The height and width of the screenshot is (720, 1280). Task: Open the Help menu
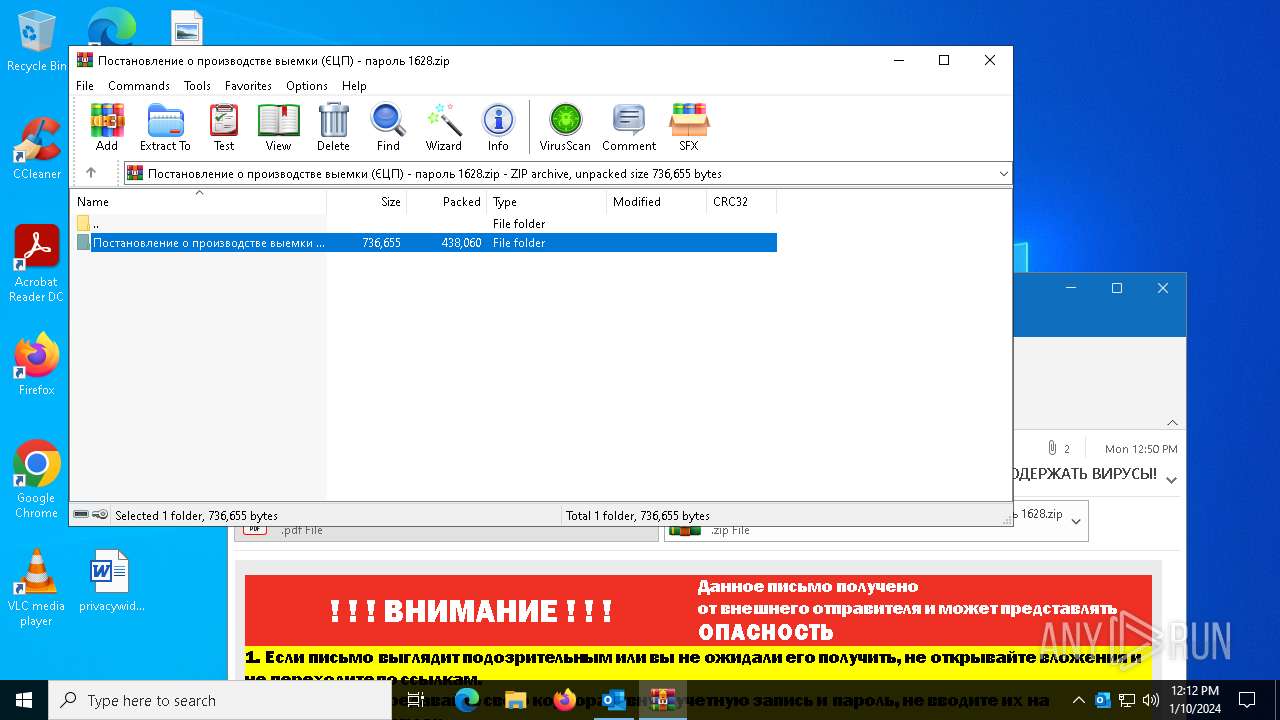click(354, 86)
